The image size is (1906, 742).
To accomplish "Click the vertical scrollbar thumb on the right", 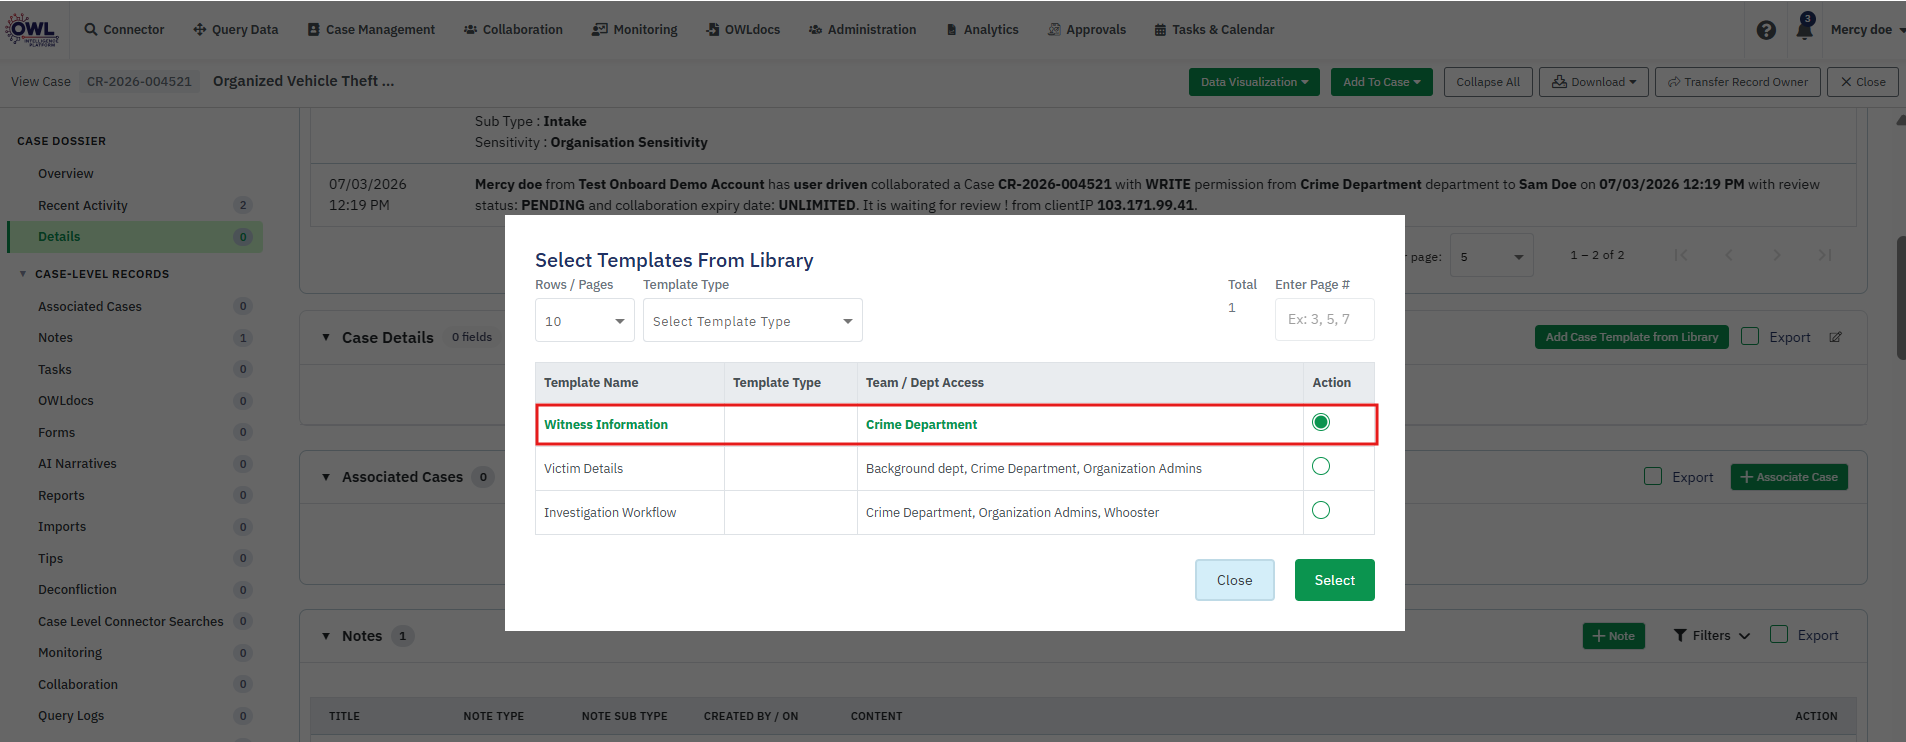I will [x=1900, y=297].
